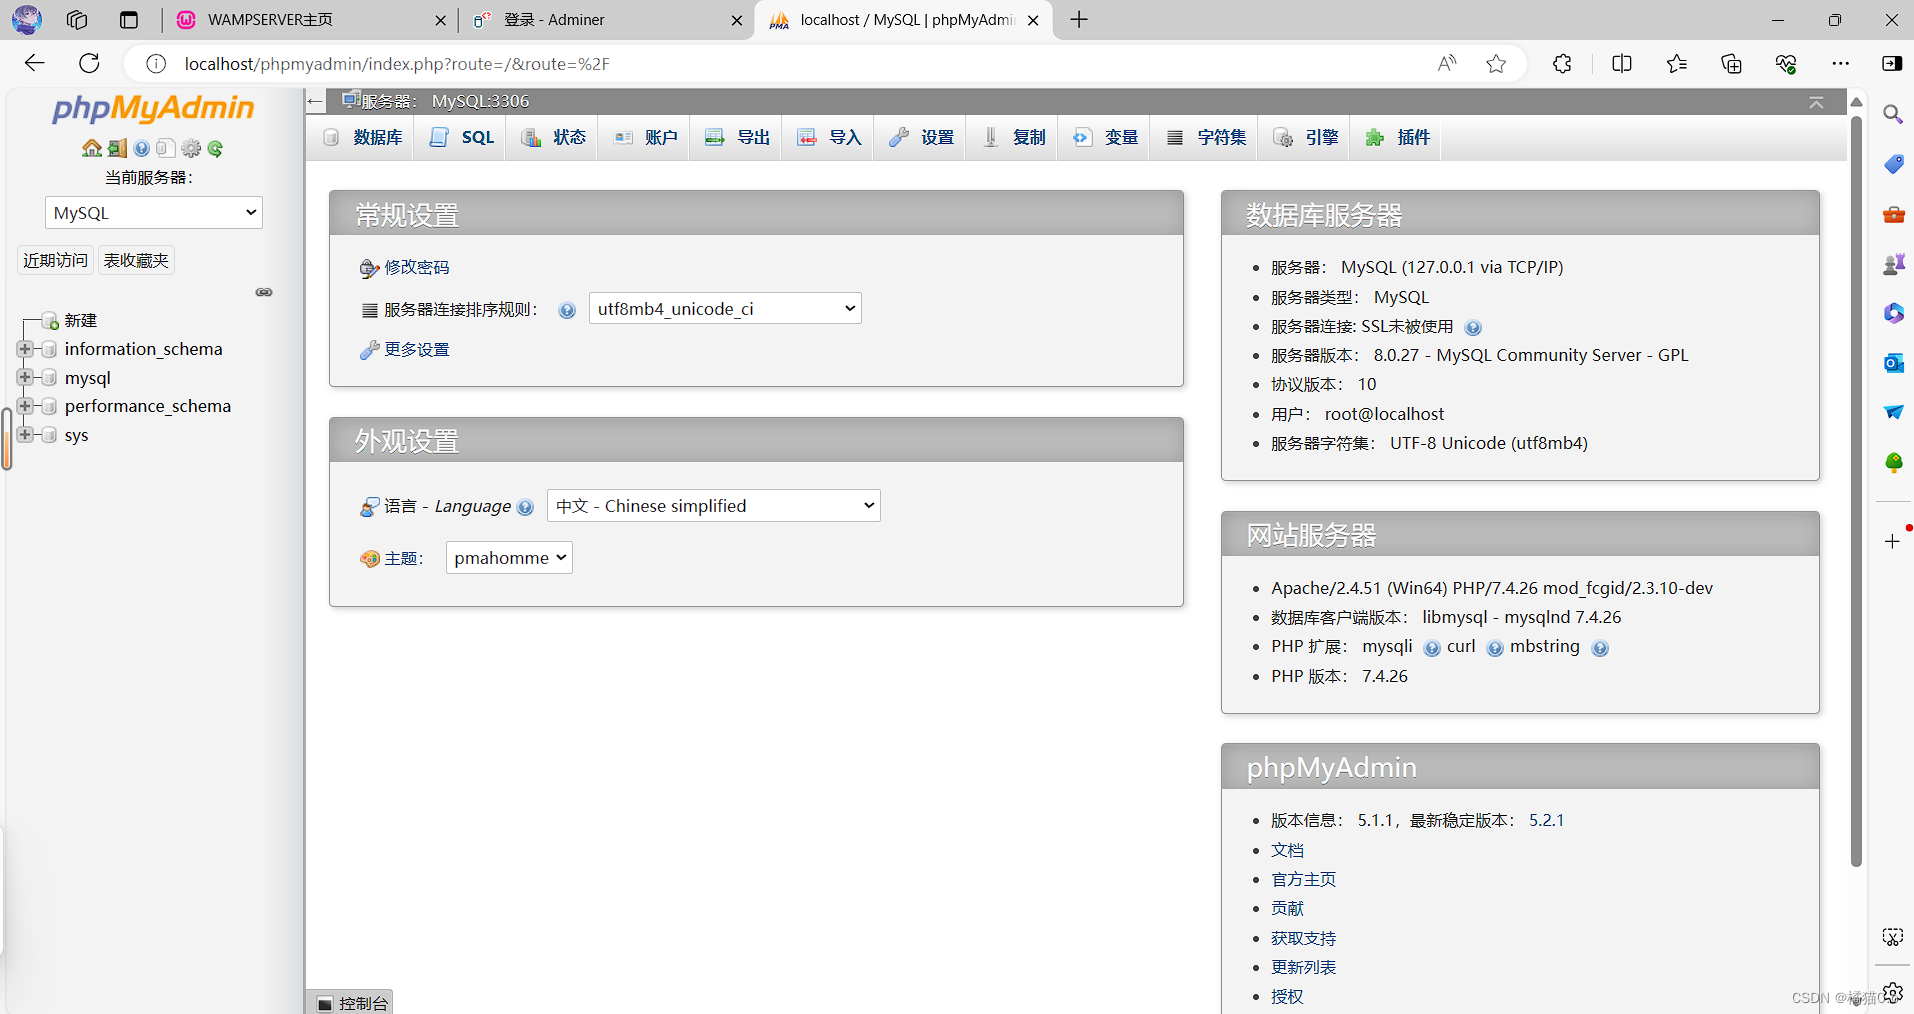This screenshot has width=1914, height=1014.
Task: Click the link-with-main-panel chain icon
Action: click(264, 292)
